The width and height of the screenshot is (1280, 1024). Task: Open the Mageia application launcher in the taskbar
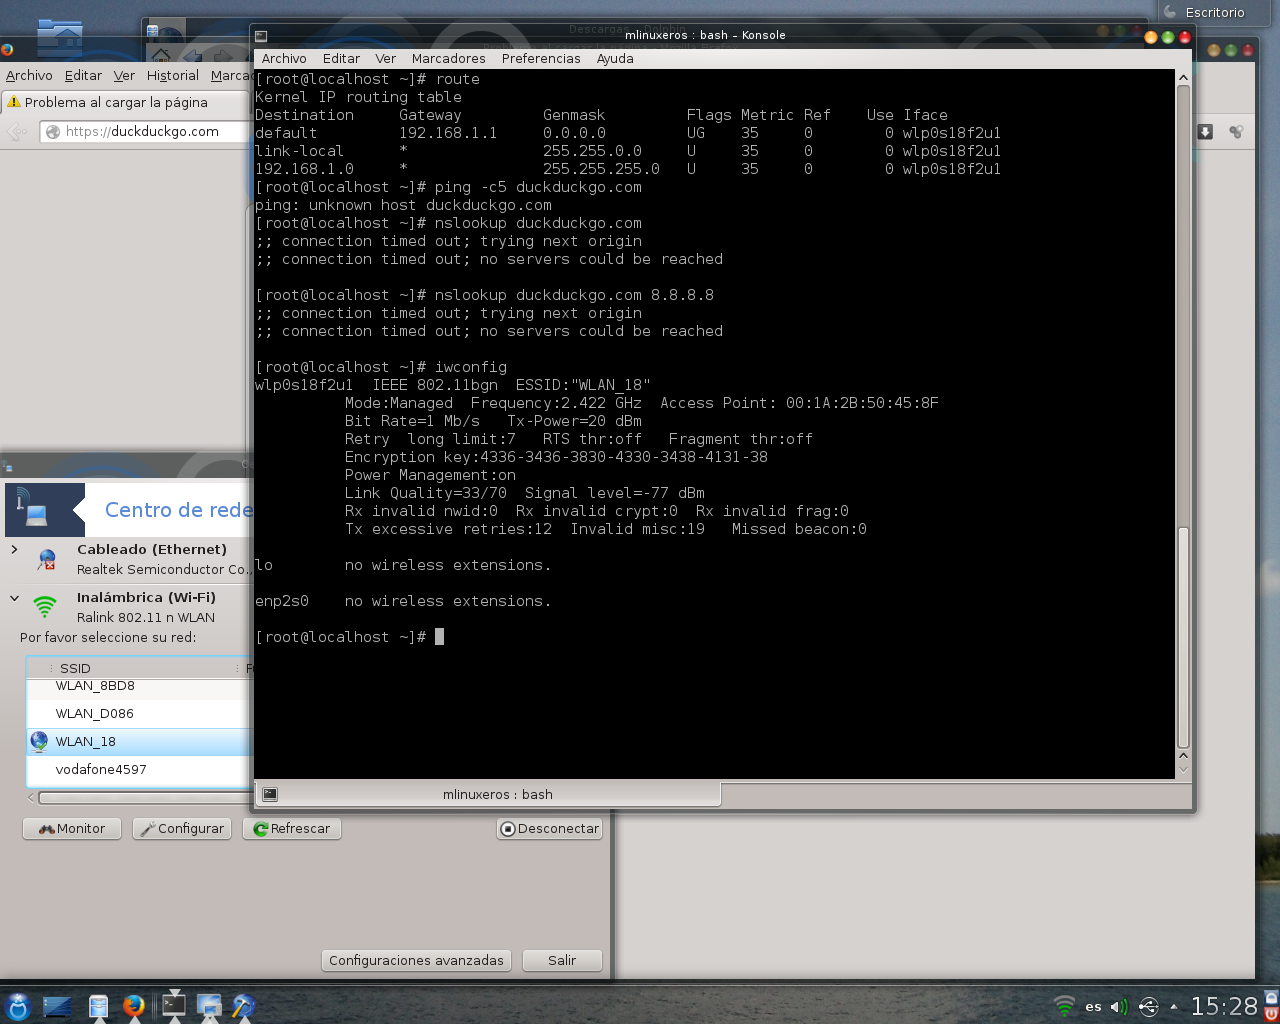coord(17,1006)
